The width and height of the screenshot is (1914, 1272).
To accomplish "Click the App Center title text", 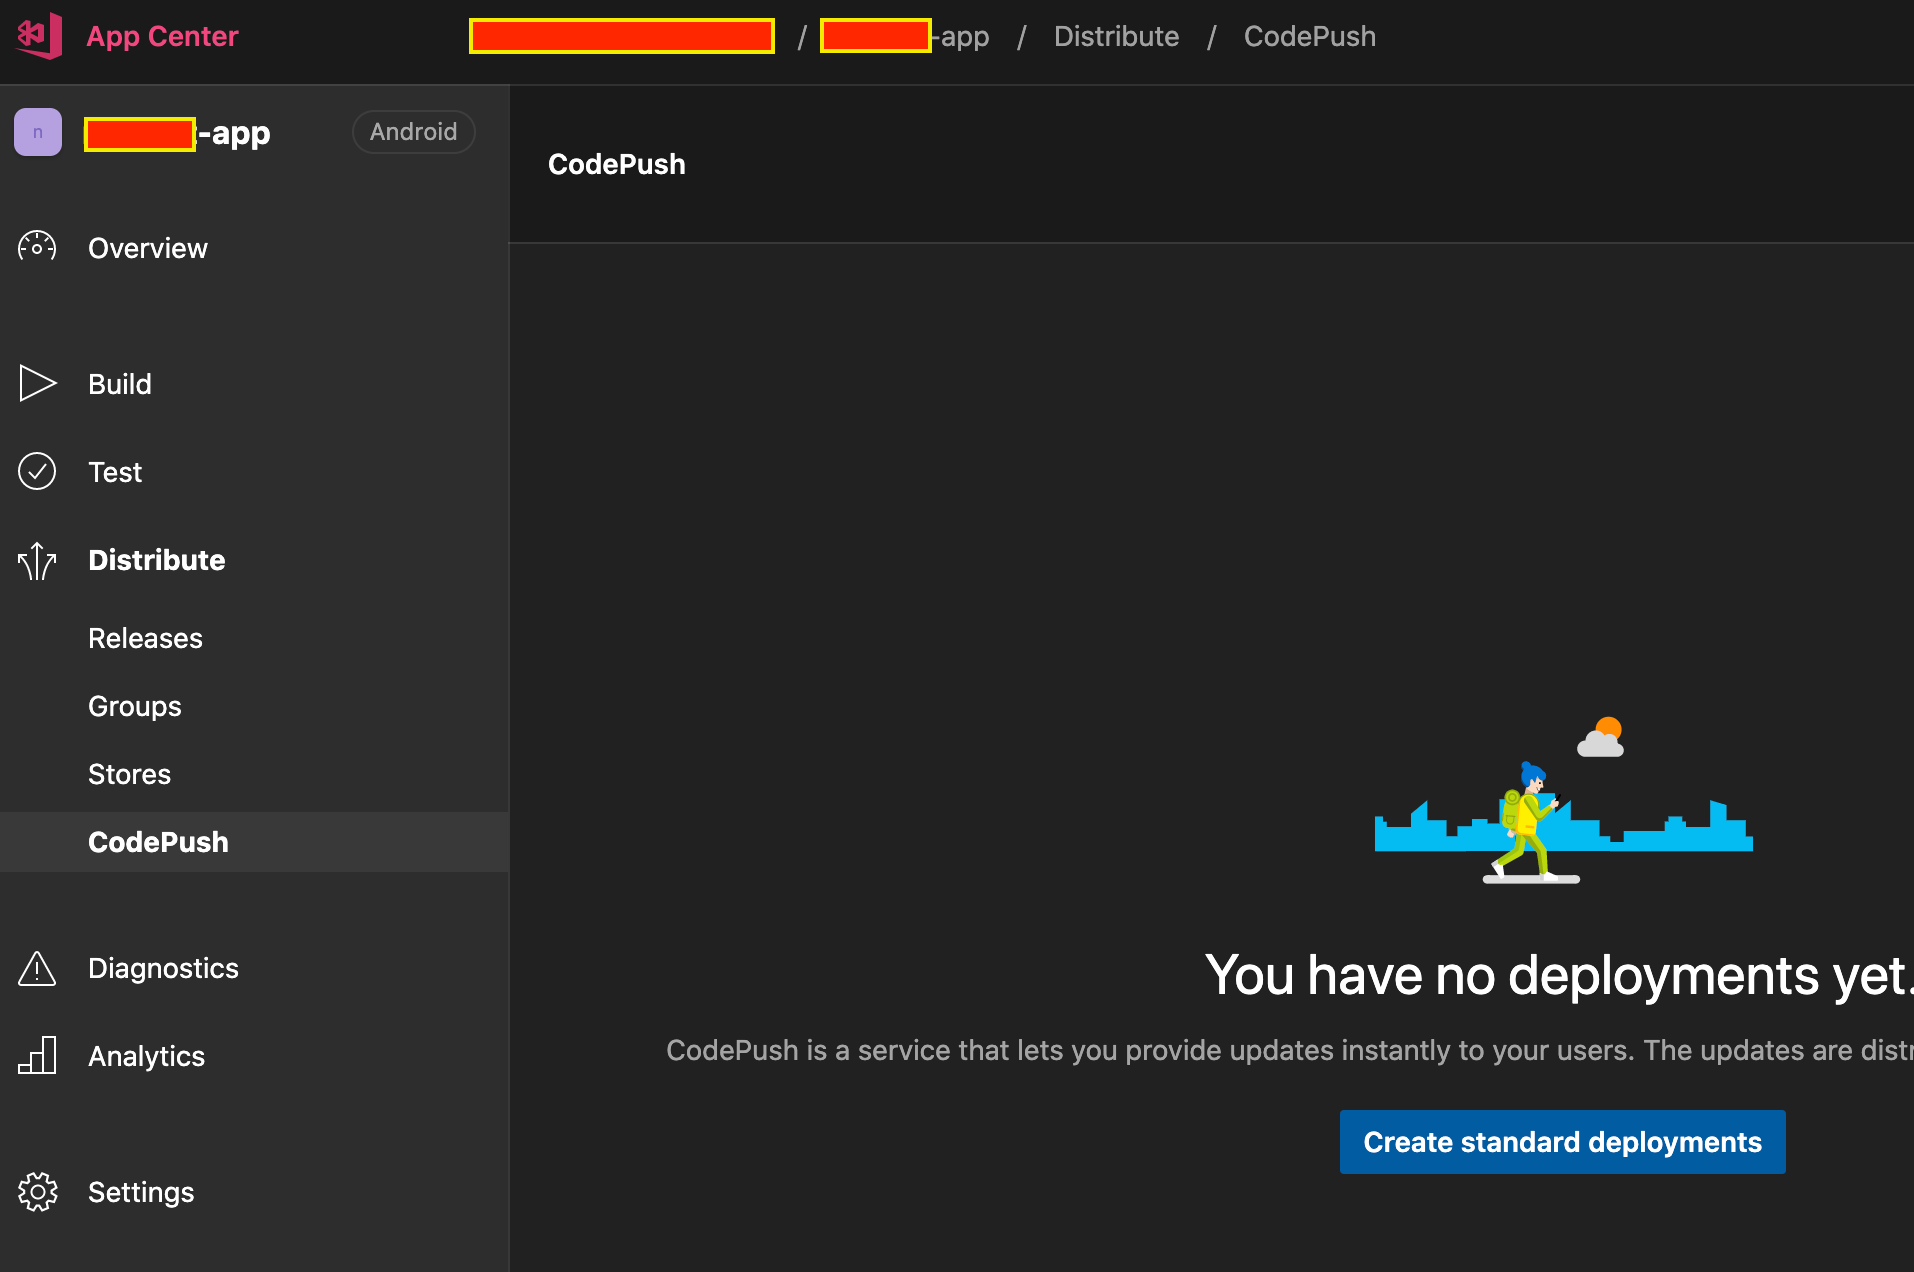I will pos(162,36).
